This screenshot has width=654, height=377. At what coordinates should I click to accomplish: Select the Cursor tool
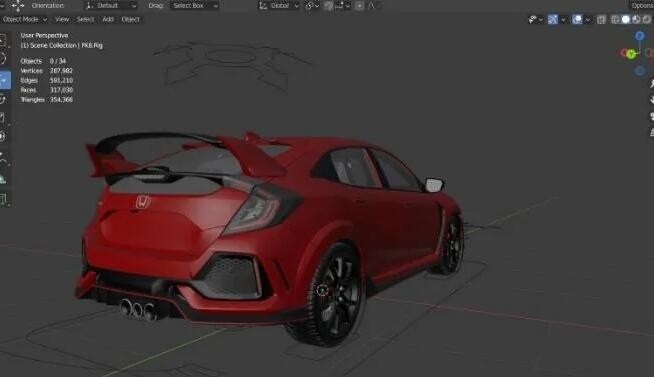coord(3,58)
